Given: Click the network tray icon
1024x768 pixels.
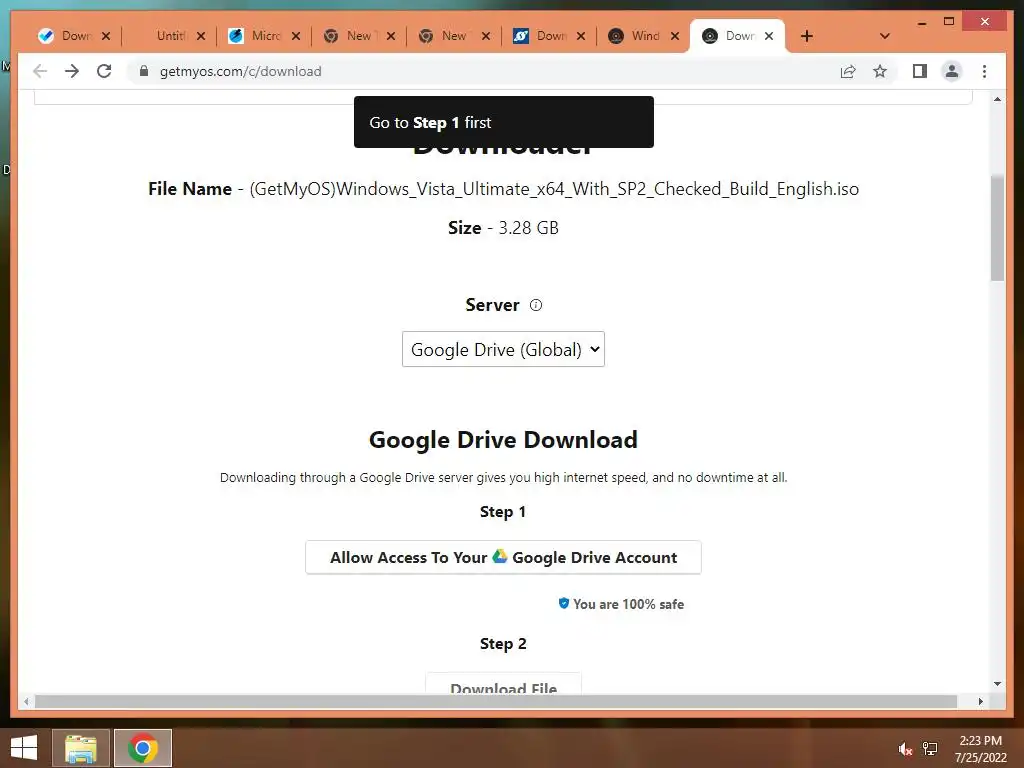Looking at the screenshot, I should (x=930, y=749).
